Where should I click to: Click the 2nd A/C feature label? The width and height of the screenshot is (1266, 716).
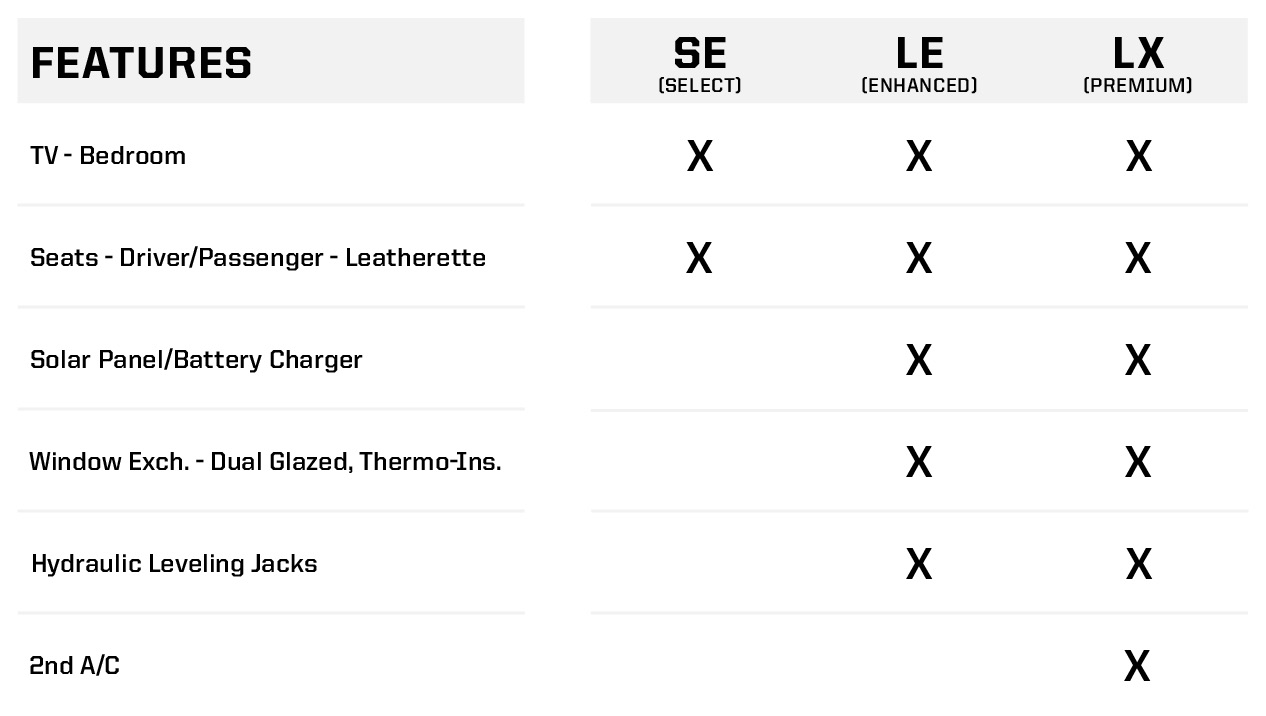75,666
